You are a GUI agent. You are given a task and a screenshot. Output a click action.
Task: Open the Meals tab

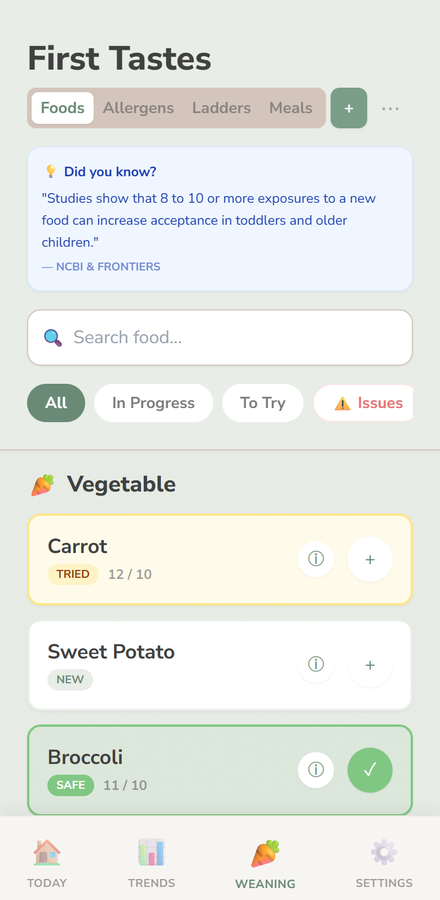[291, 108]
